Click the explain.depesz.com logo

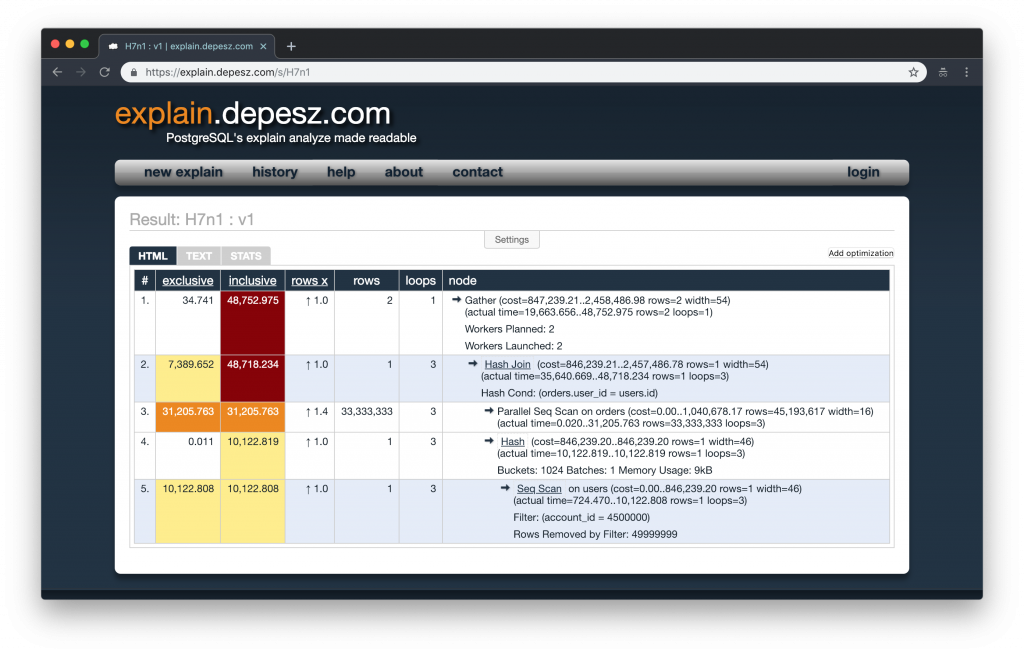[250, 114]
